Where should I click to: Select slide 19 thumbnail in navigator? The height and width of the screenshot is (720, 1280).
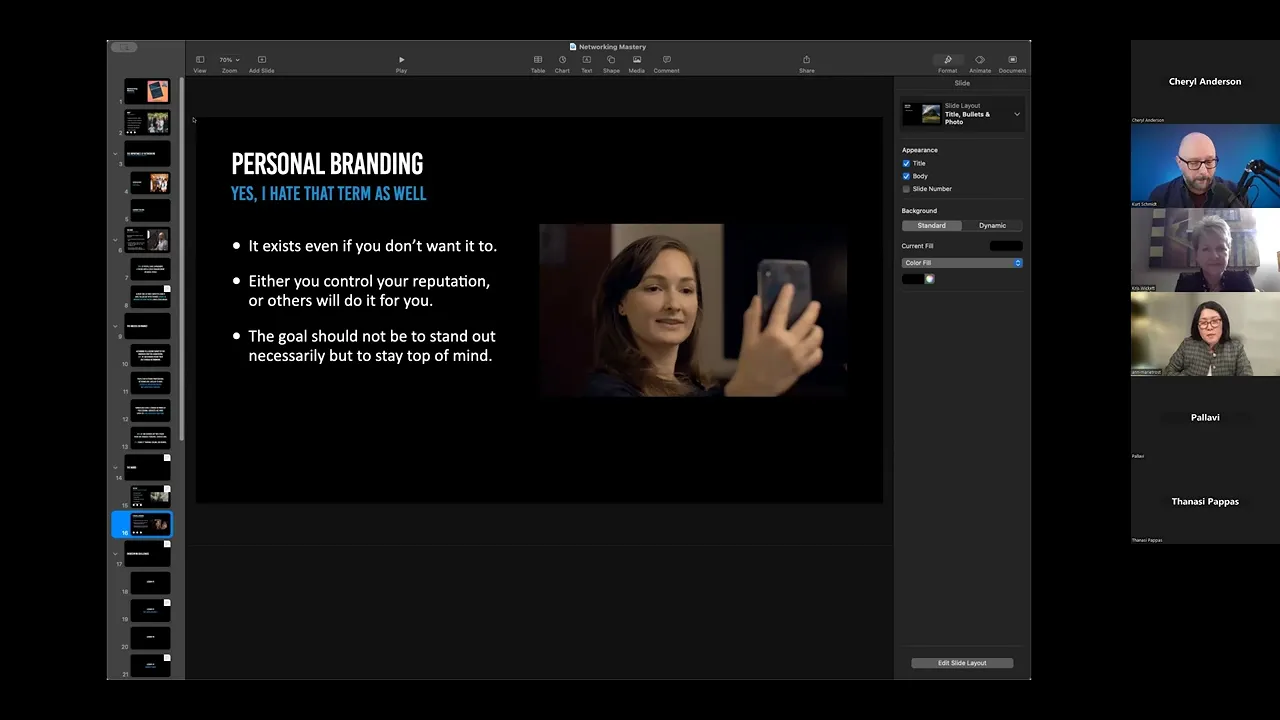150,610
